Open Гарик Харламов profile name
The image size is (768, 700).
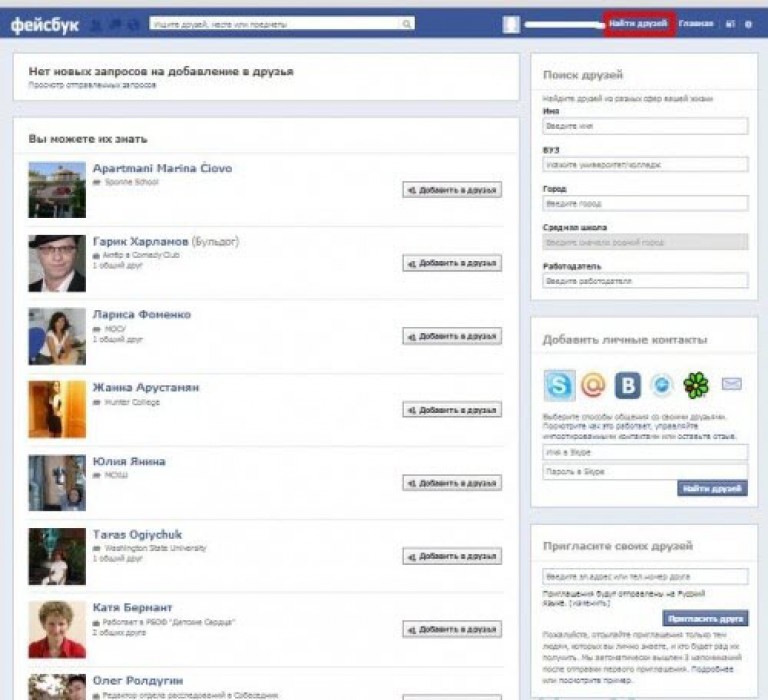pos(141,241)
